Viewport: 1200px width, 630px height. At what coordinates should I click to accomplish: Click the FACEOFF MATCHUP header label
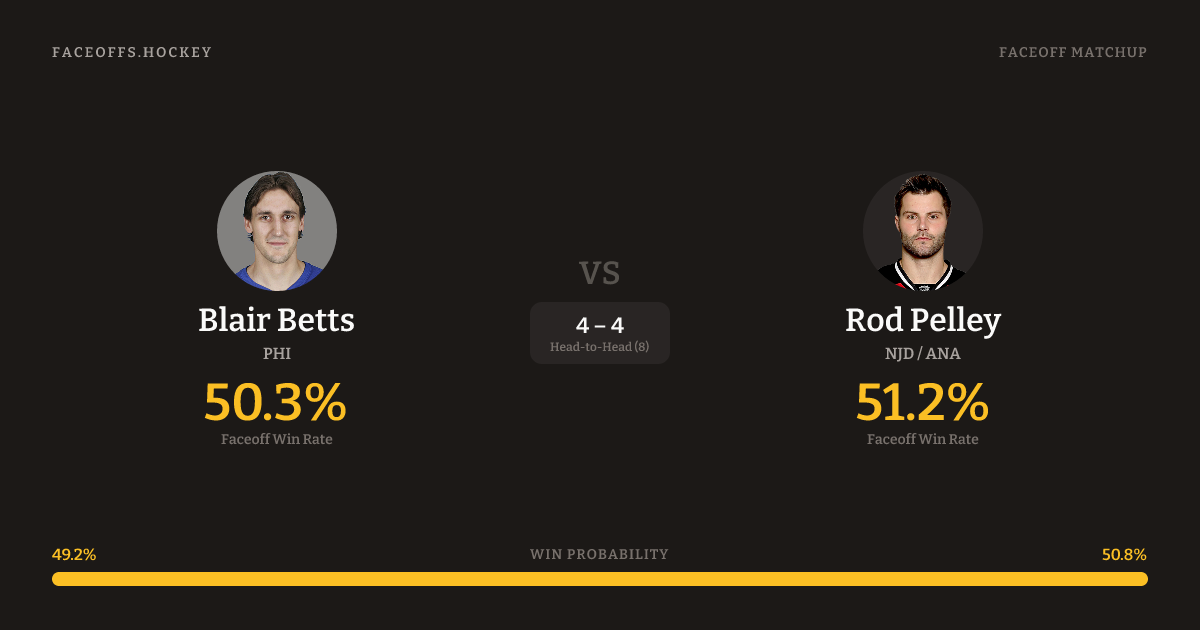point(1072,52)
